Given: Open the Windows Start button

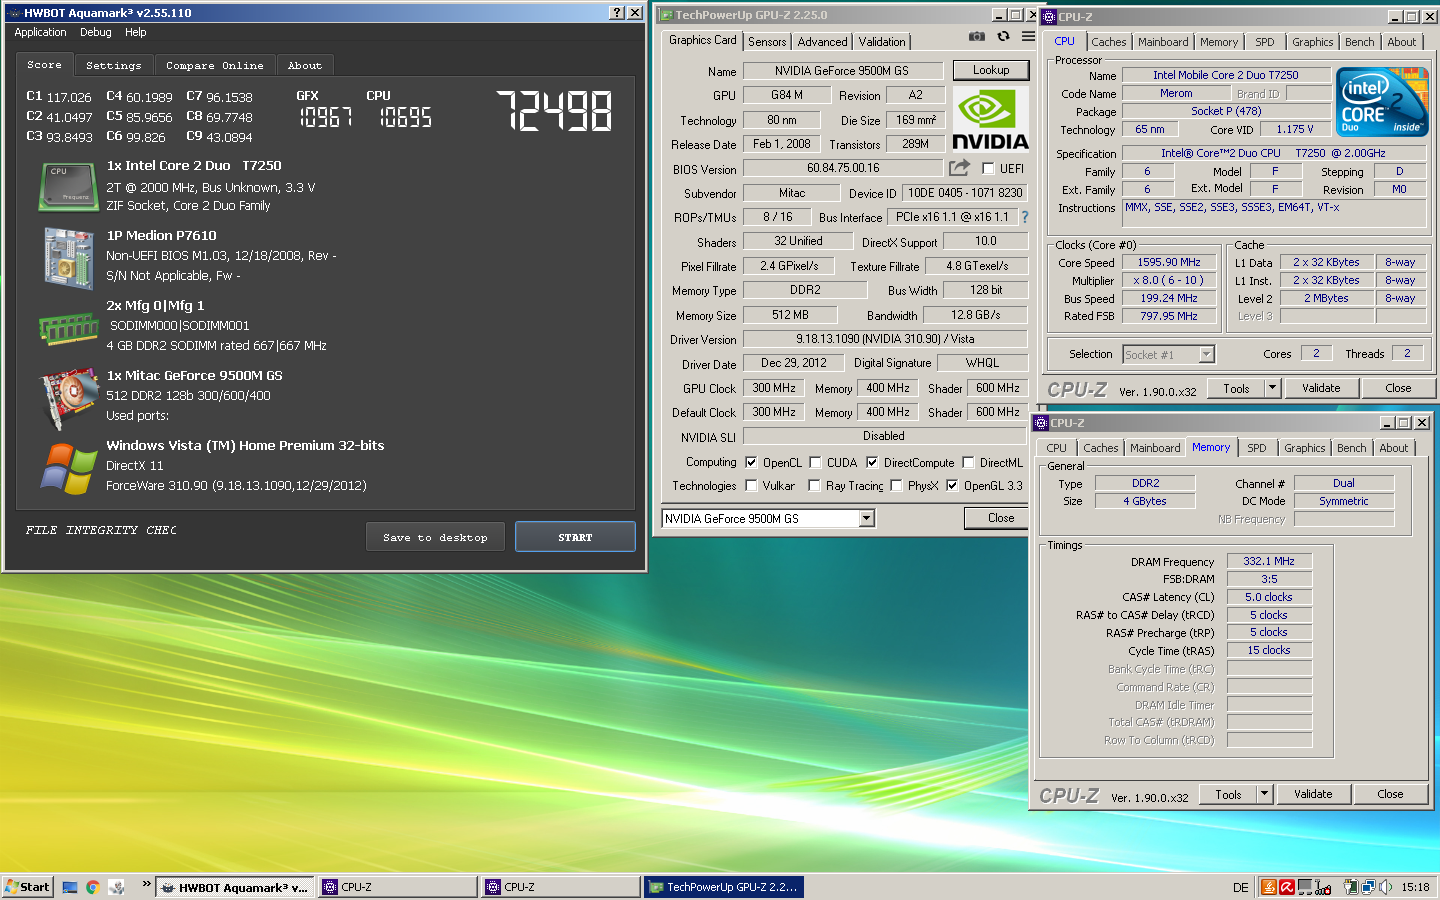Looking at the screenshot, I should click(x=27, y=887).
